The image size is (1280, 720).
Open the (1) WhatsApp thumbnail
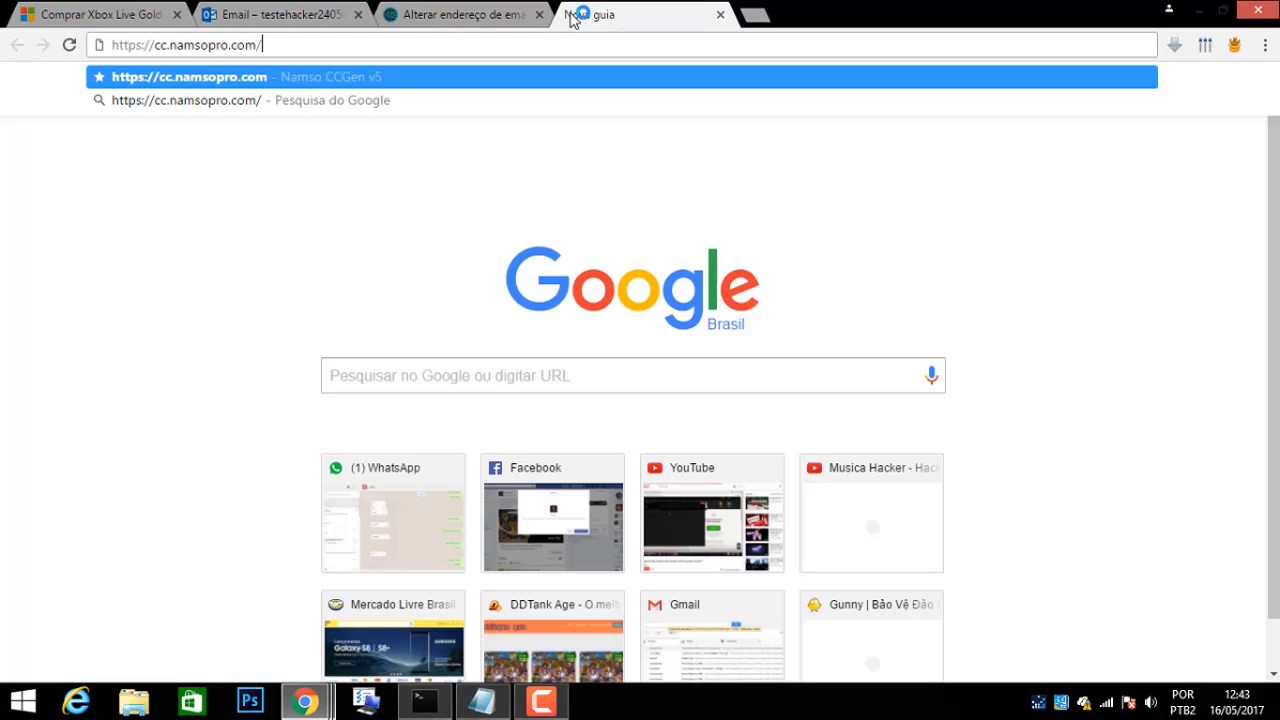click(393, 513)
